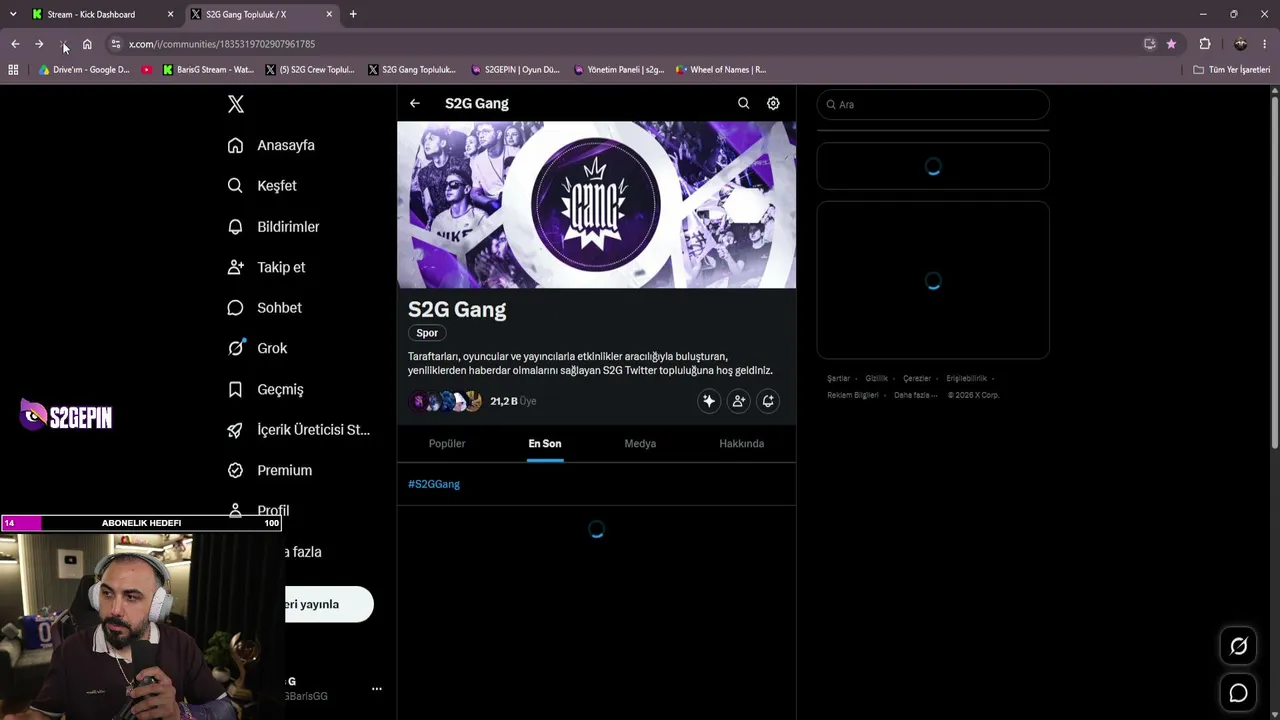Expand the Daha fazla footer menu
This screenshot has height=720, width=1280.
click(915, 395)
